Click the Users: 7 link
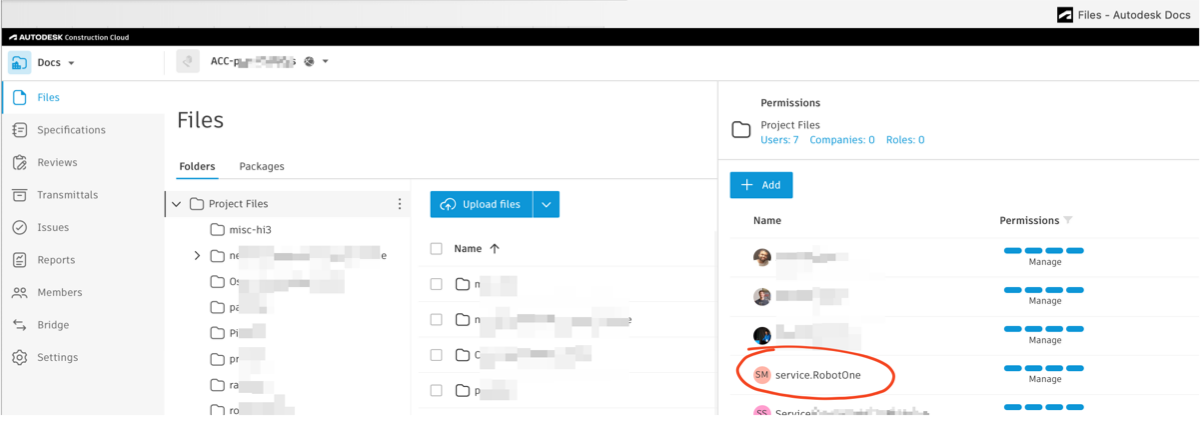The width and height of the screenshot is (1200, 435). [780, 140]
